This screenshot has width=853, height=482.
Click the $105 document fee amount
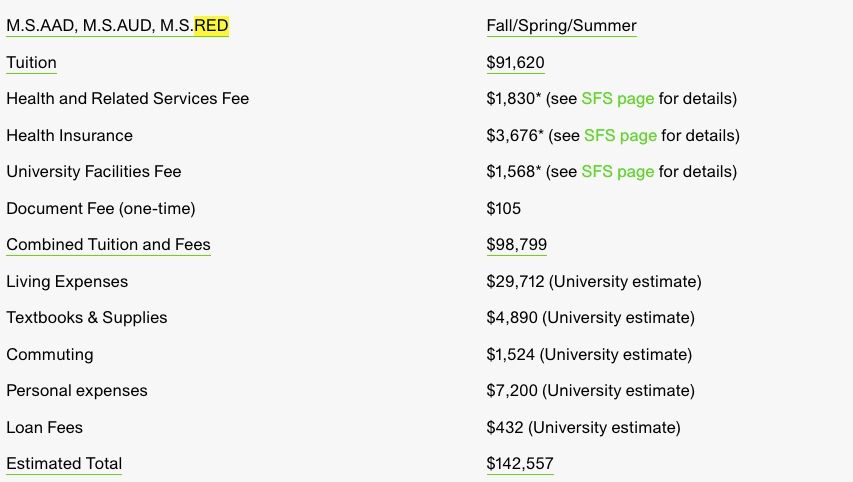coord(504,209)
